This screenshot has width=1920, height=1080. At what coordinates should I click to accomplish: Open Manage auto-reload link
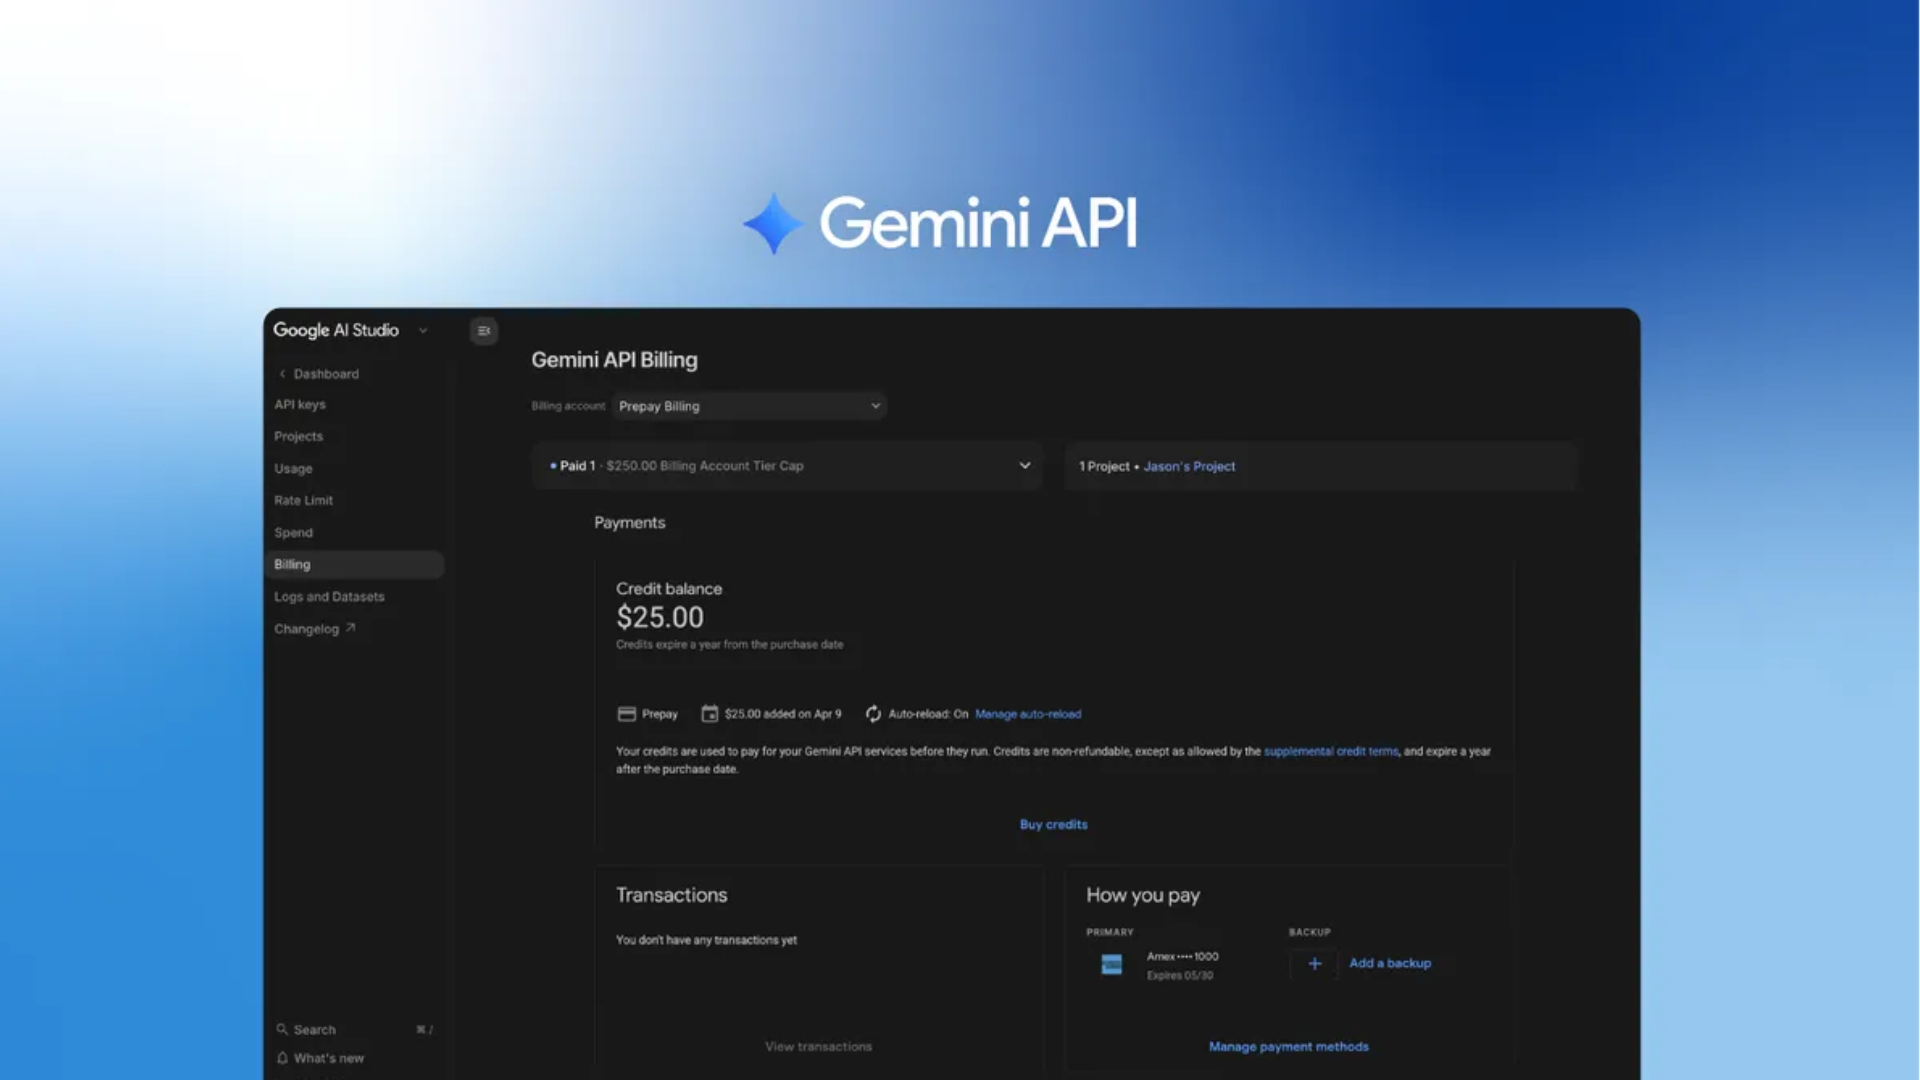click(1028, 714)
